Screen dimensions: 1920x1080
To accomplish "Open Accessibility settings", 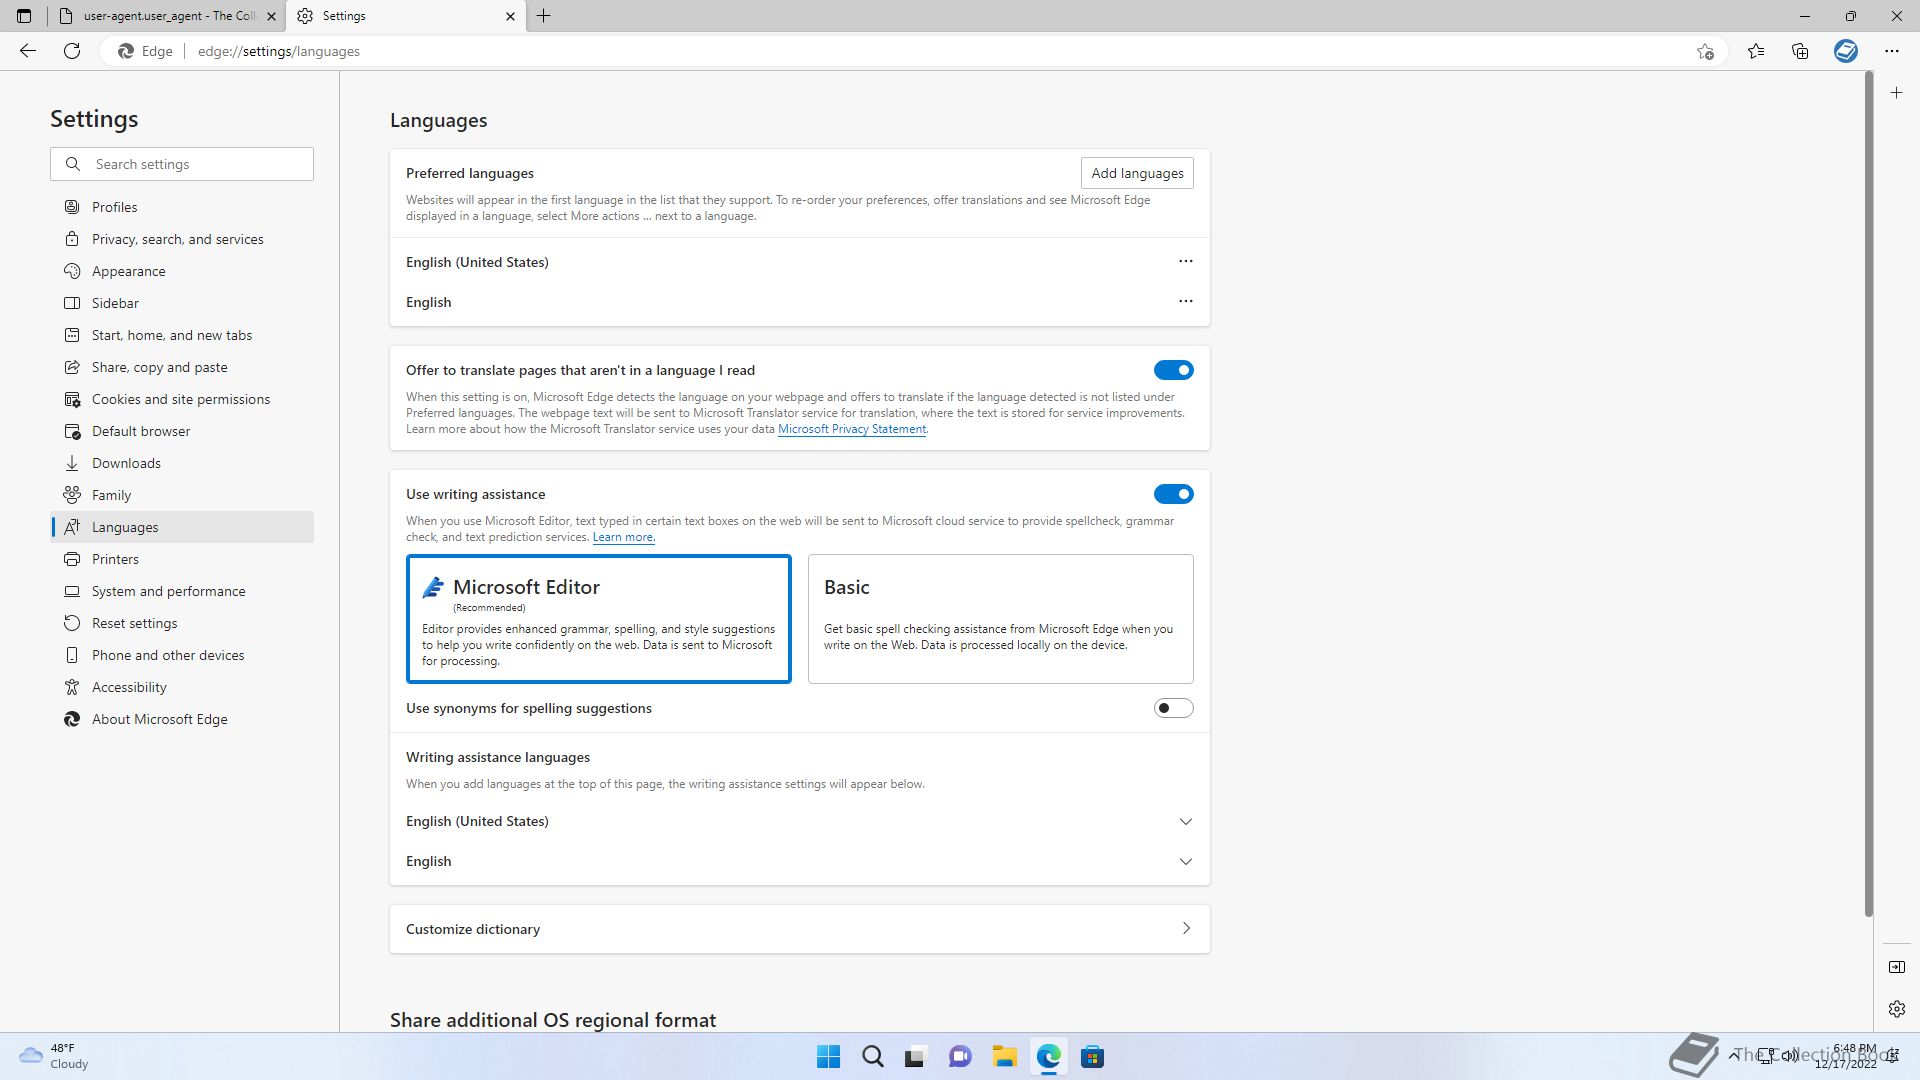I will coord(182,687).
